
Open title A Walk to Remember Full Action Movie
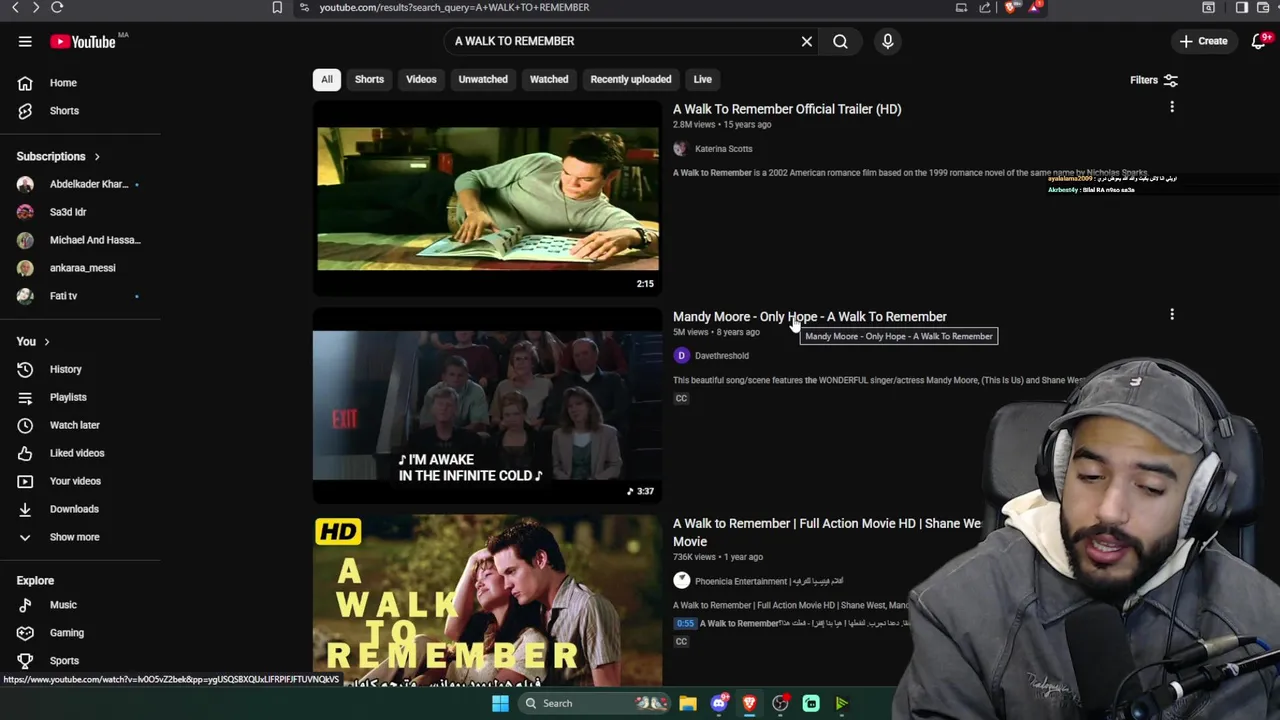tap(827, 532)
